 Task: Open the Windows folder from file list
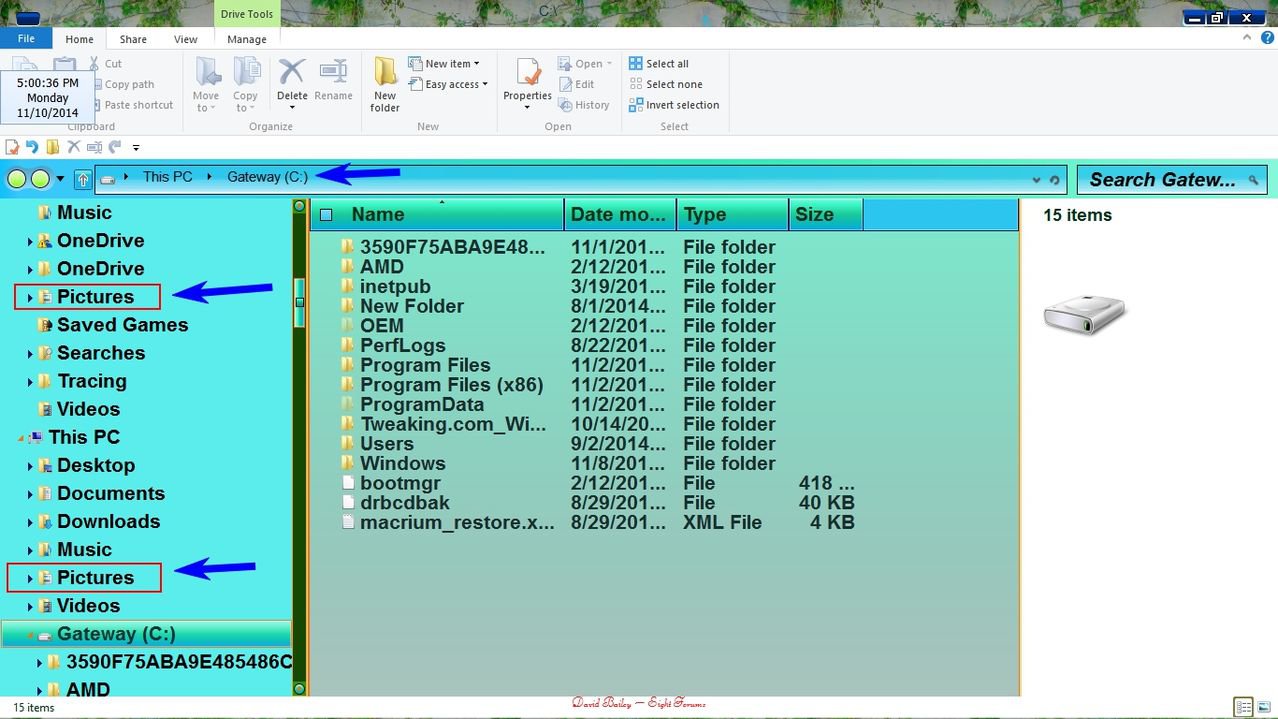point(404,463)
